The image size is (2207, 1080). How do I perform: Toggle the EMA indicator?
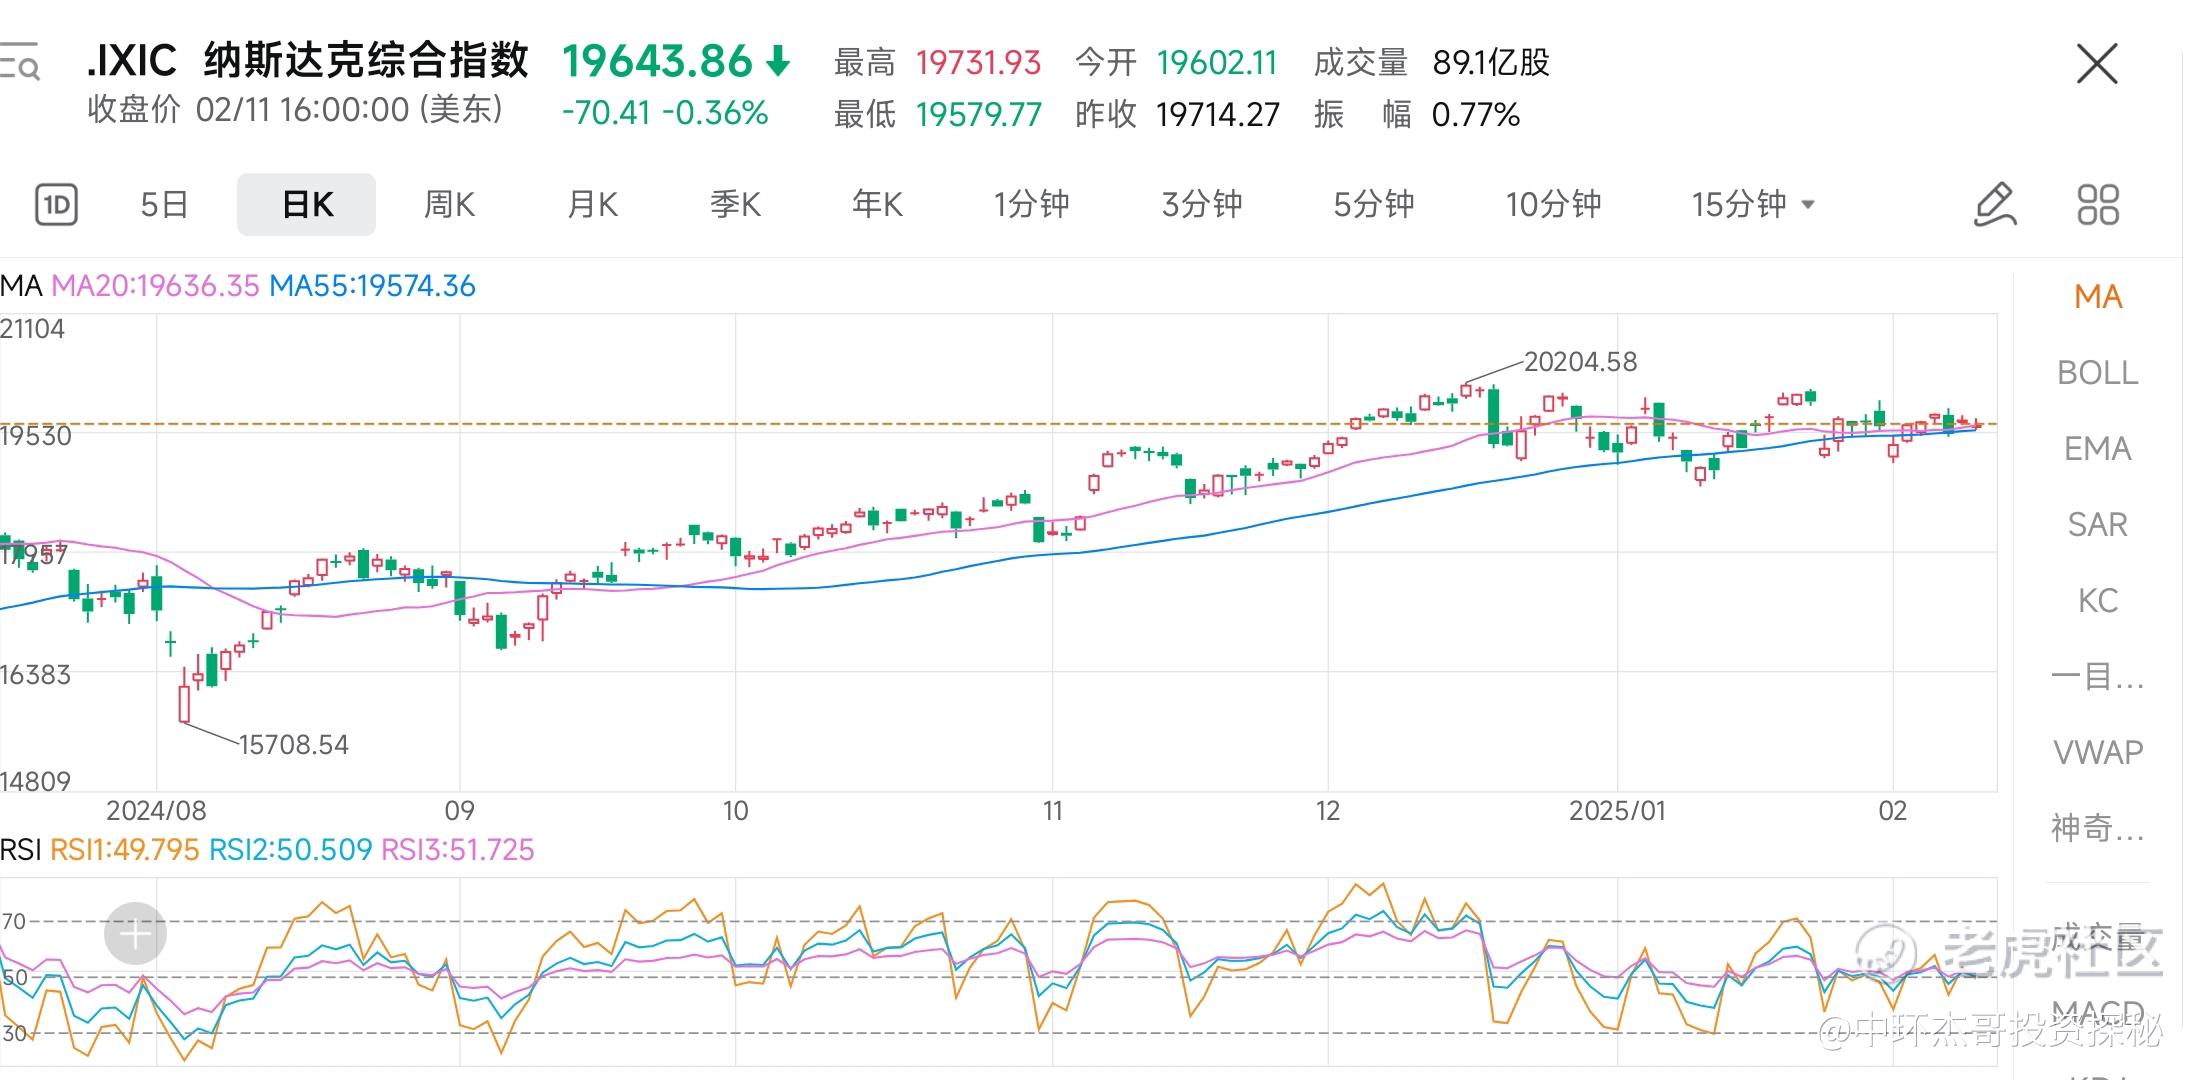click(x=2097, y=449)
